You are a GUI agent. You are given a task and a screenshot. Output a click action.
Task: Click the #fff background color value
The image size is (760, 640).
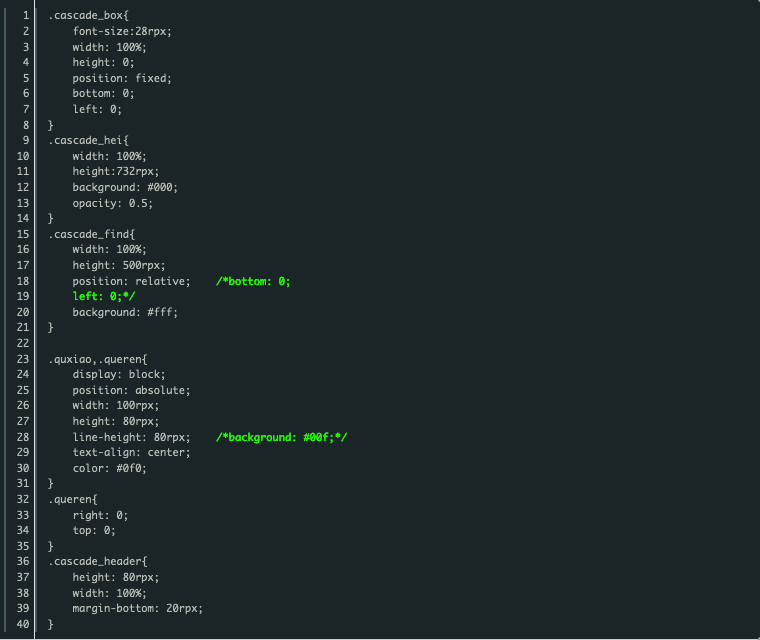coord(160,312)
